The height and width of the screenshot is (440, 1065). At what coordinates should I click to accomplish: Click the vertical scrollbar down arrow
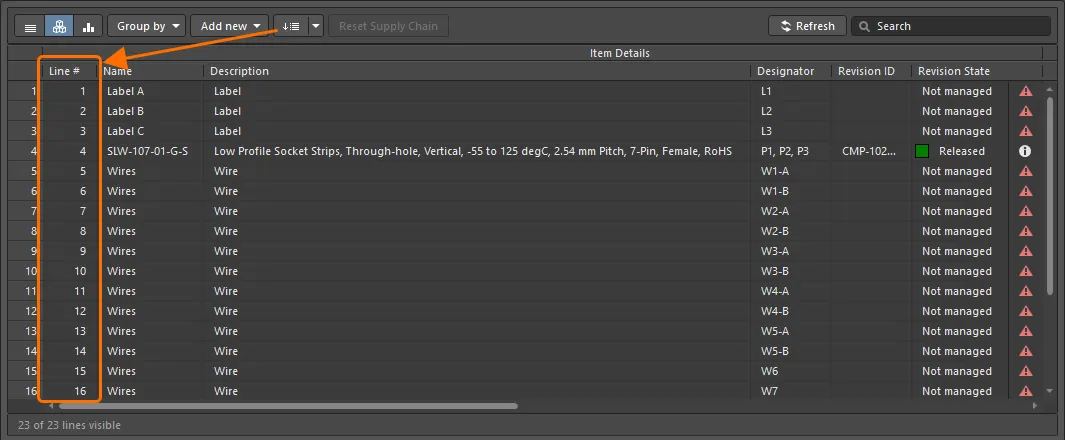pyautogui.click(x=1051, y=392)
